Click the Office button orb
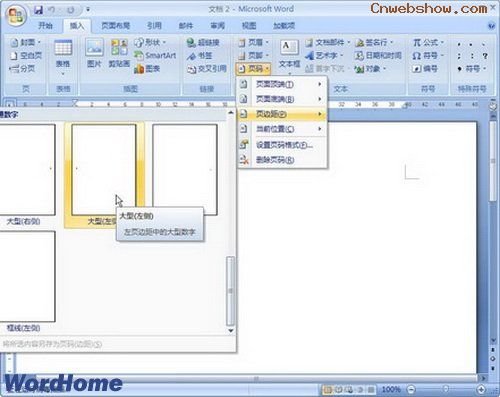The width and height of the screenshot is (500, 397). [x=15, y=16]
